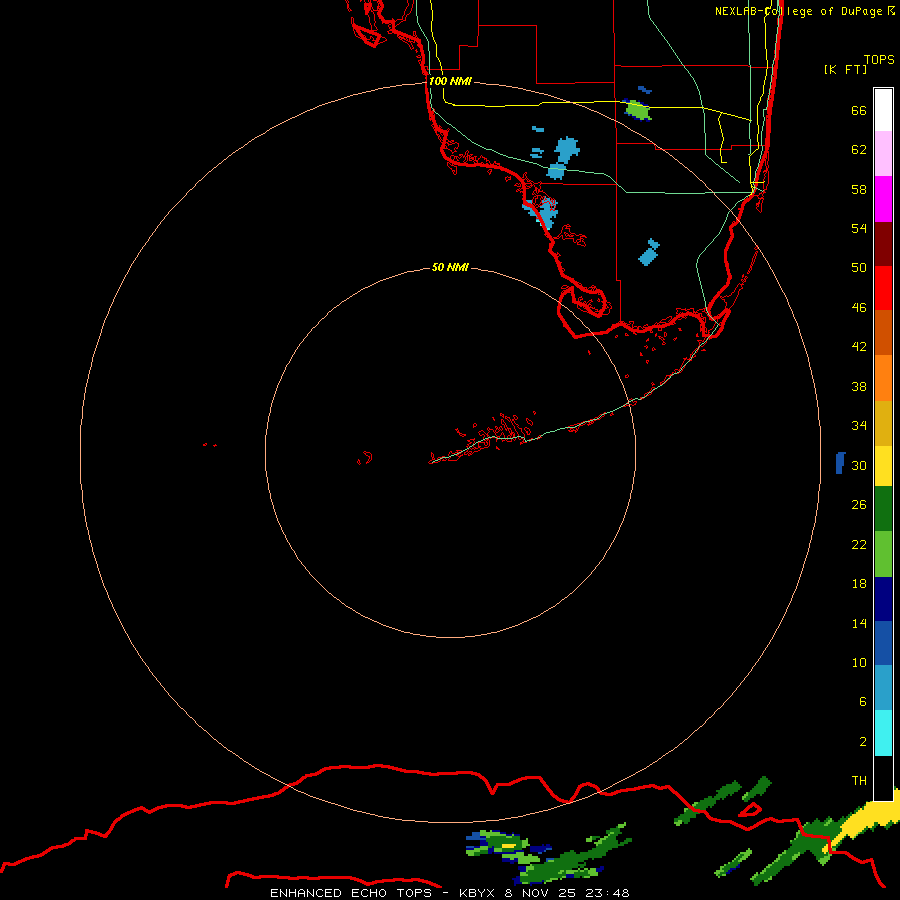Click the legend value 54

(859, 228)
